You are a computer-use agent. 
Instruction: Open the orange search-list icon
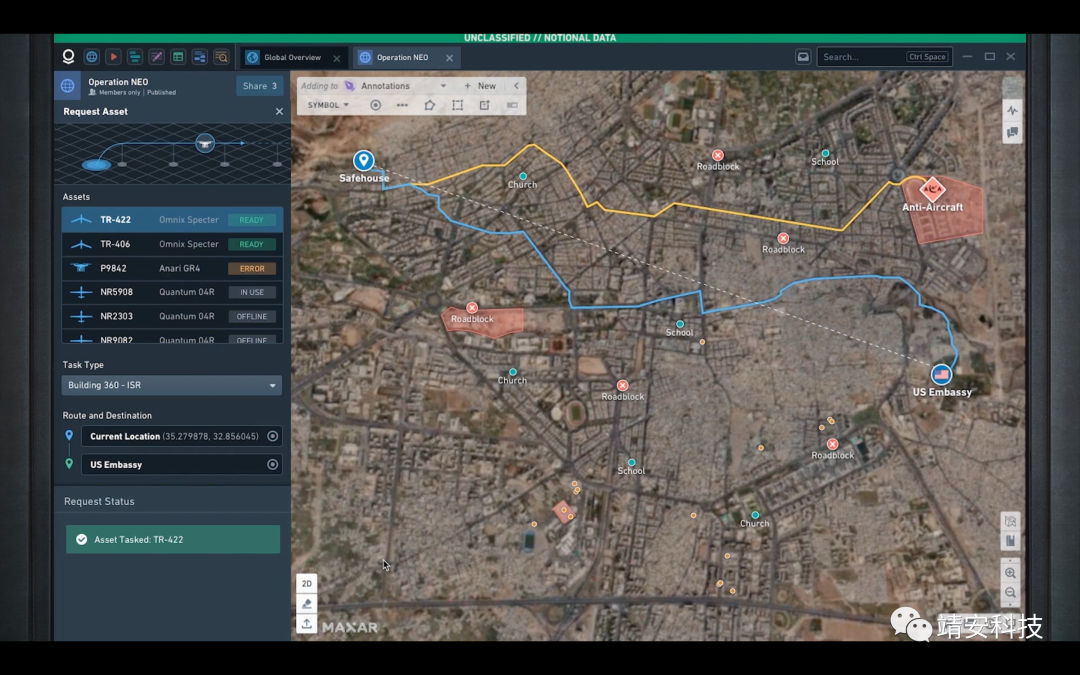[x=221, y=57]
